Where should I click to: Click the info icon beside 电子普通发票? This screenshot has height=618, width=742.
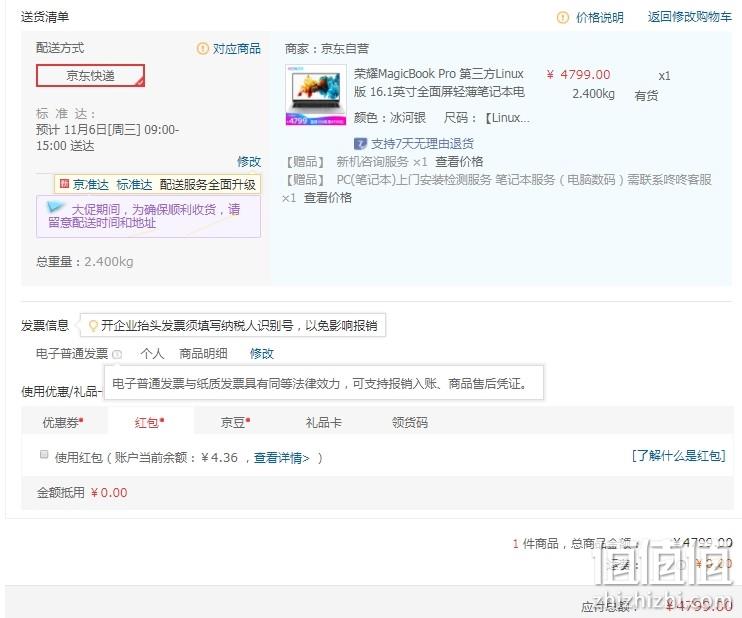point(117,353)
